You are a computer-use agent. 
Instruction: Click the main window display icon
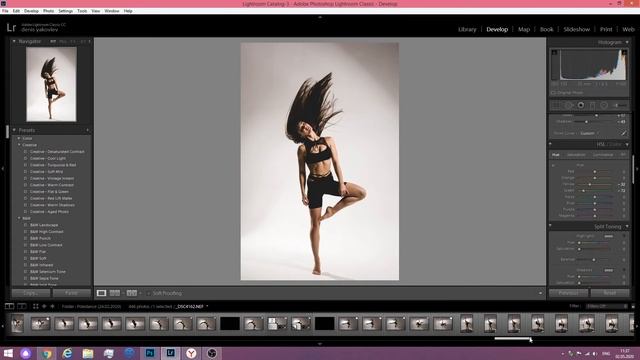point(9,306)
